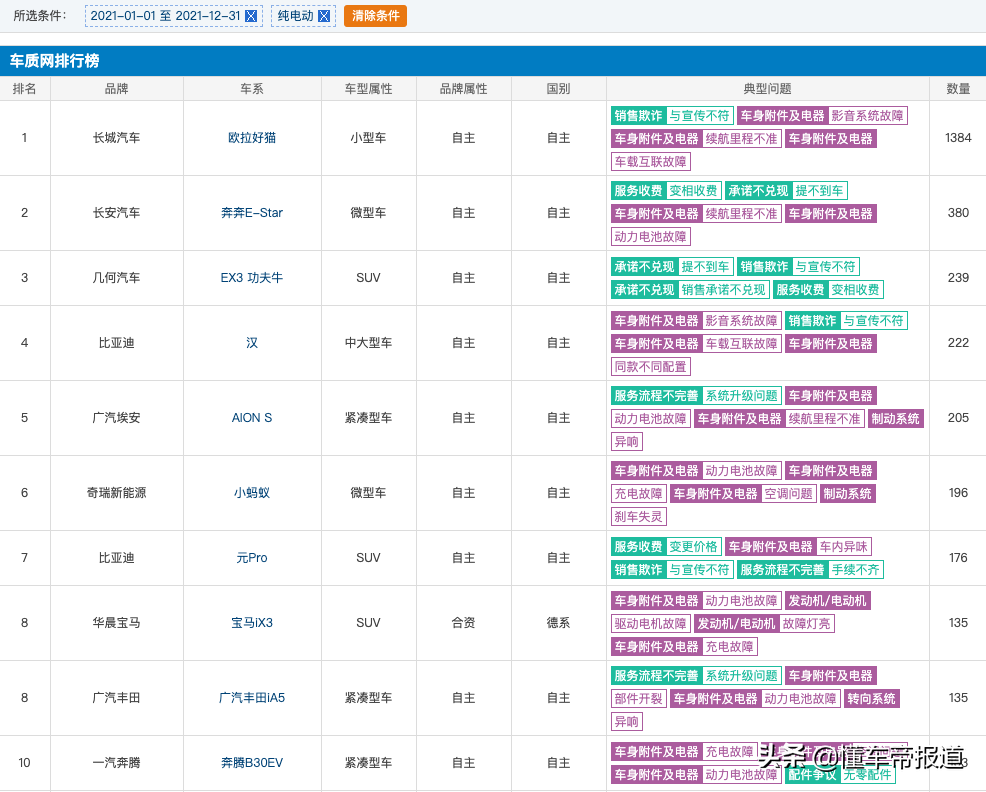Open the 元Pro series link
This screenshot has width=986, height=792.
click(x=252, y=557)
